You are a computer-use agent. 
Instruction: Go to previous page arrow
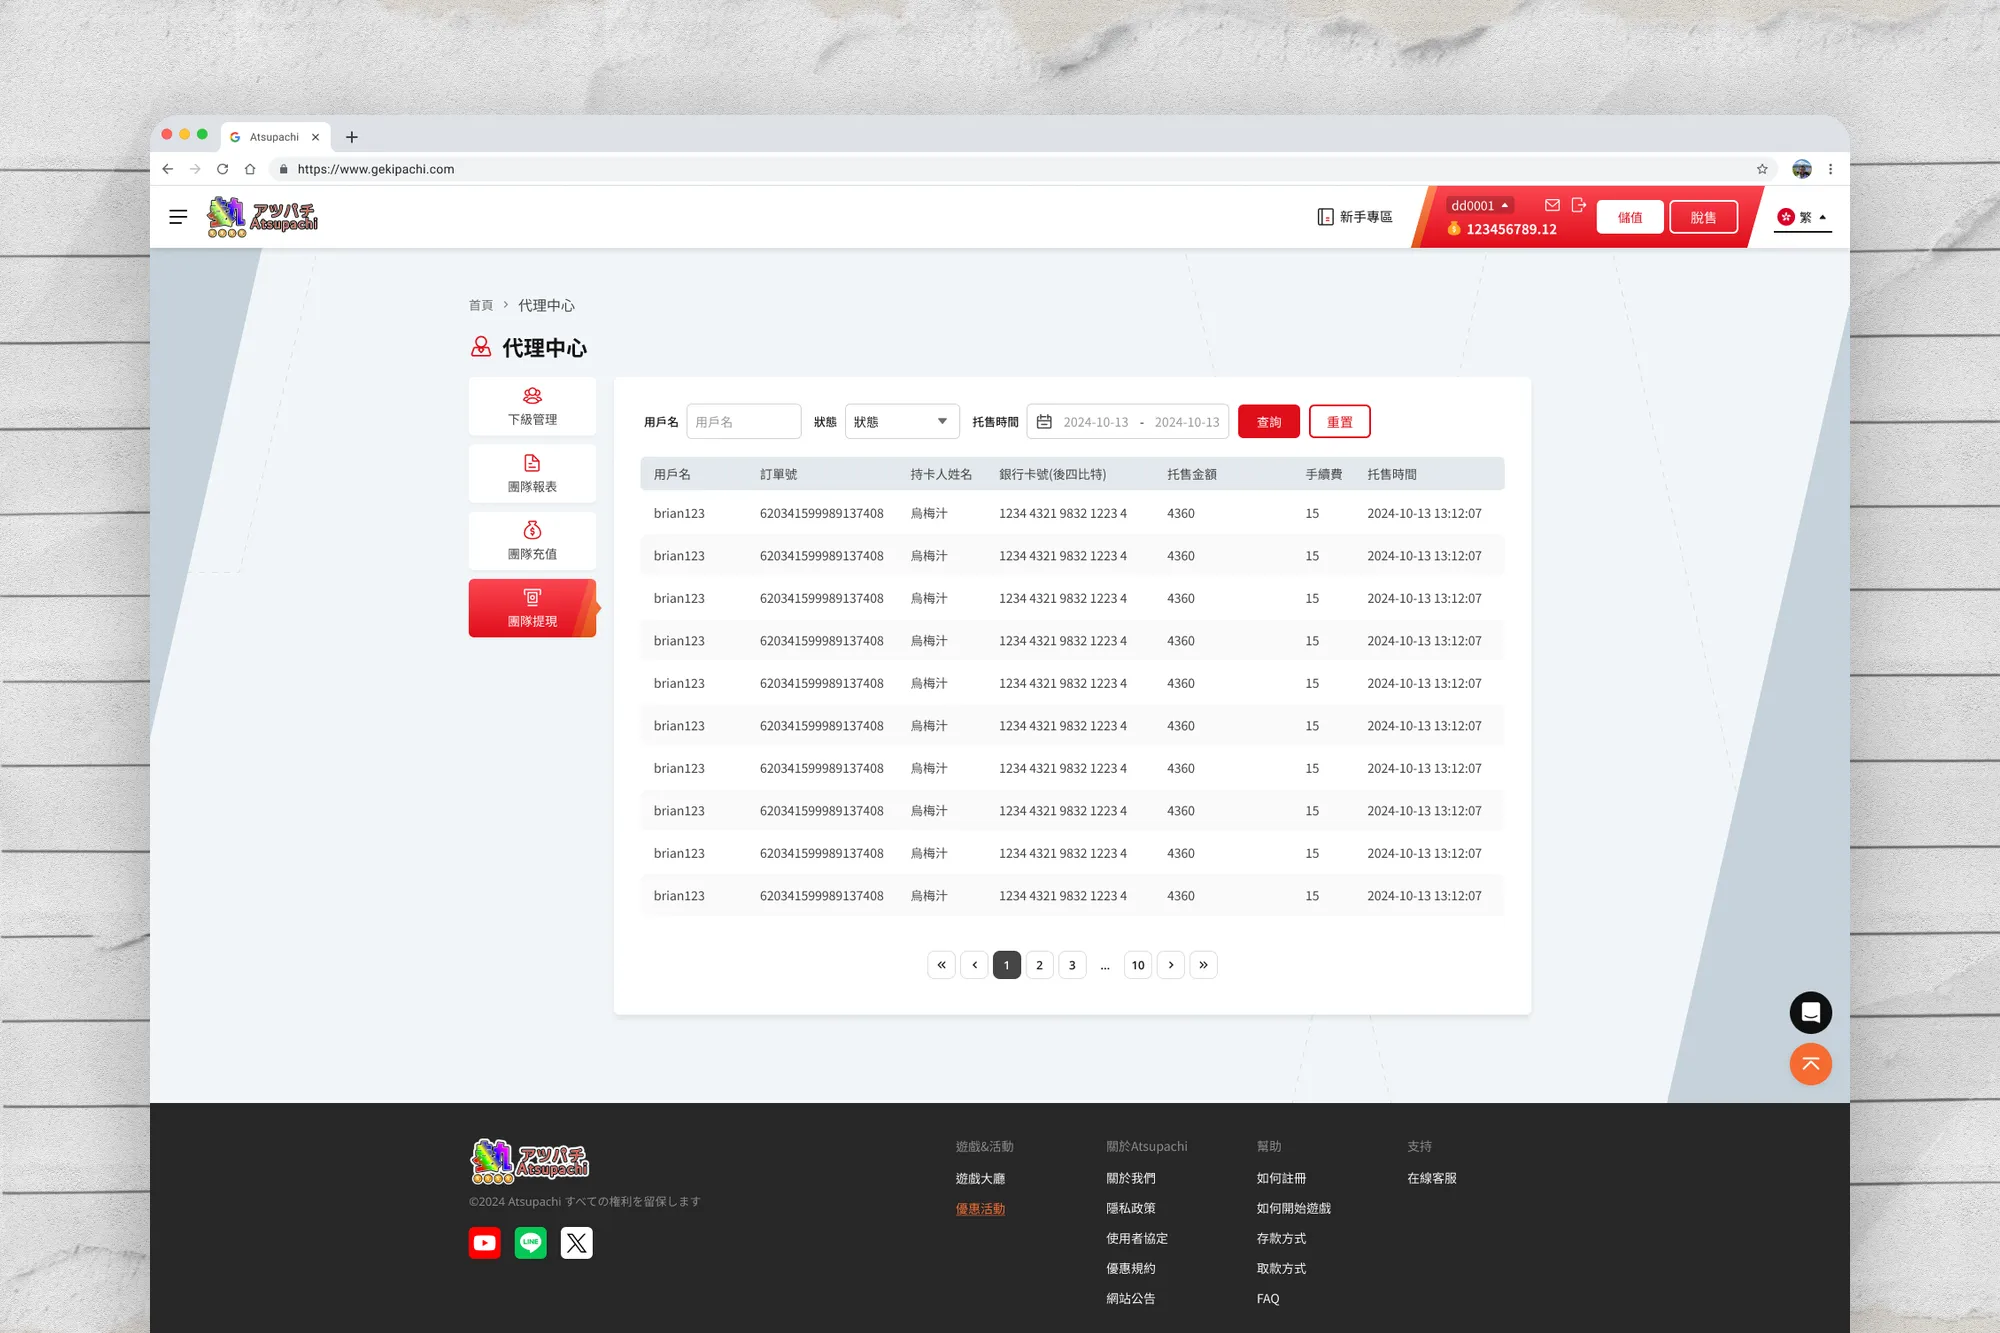974,965
